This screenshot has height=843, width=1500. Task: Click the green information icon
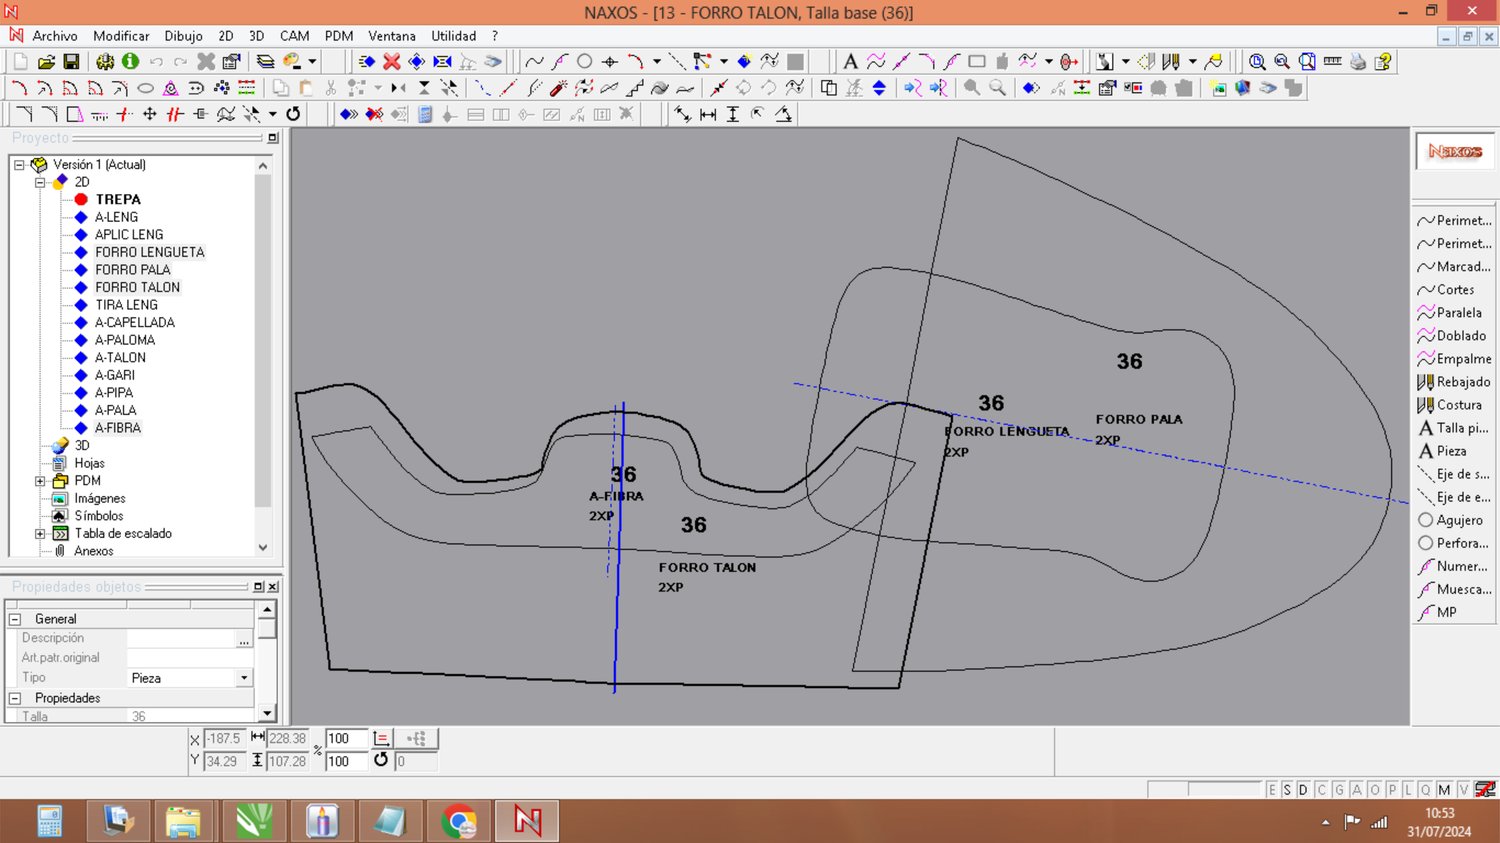130,62
